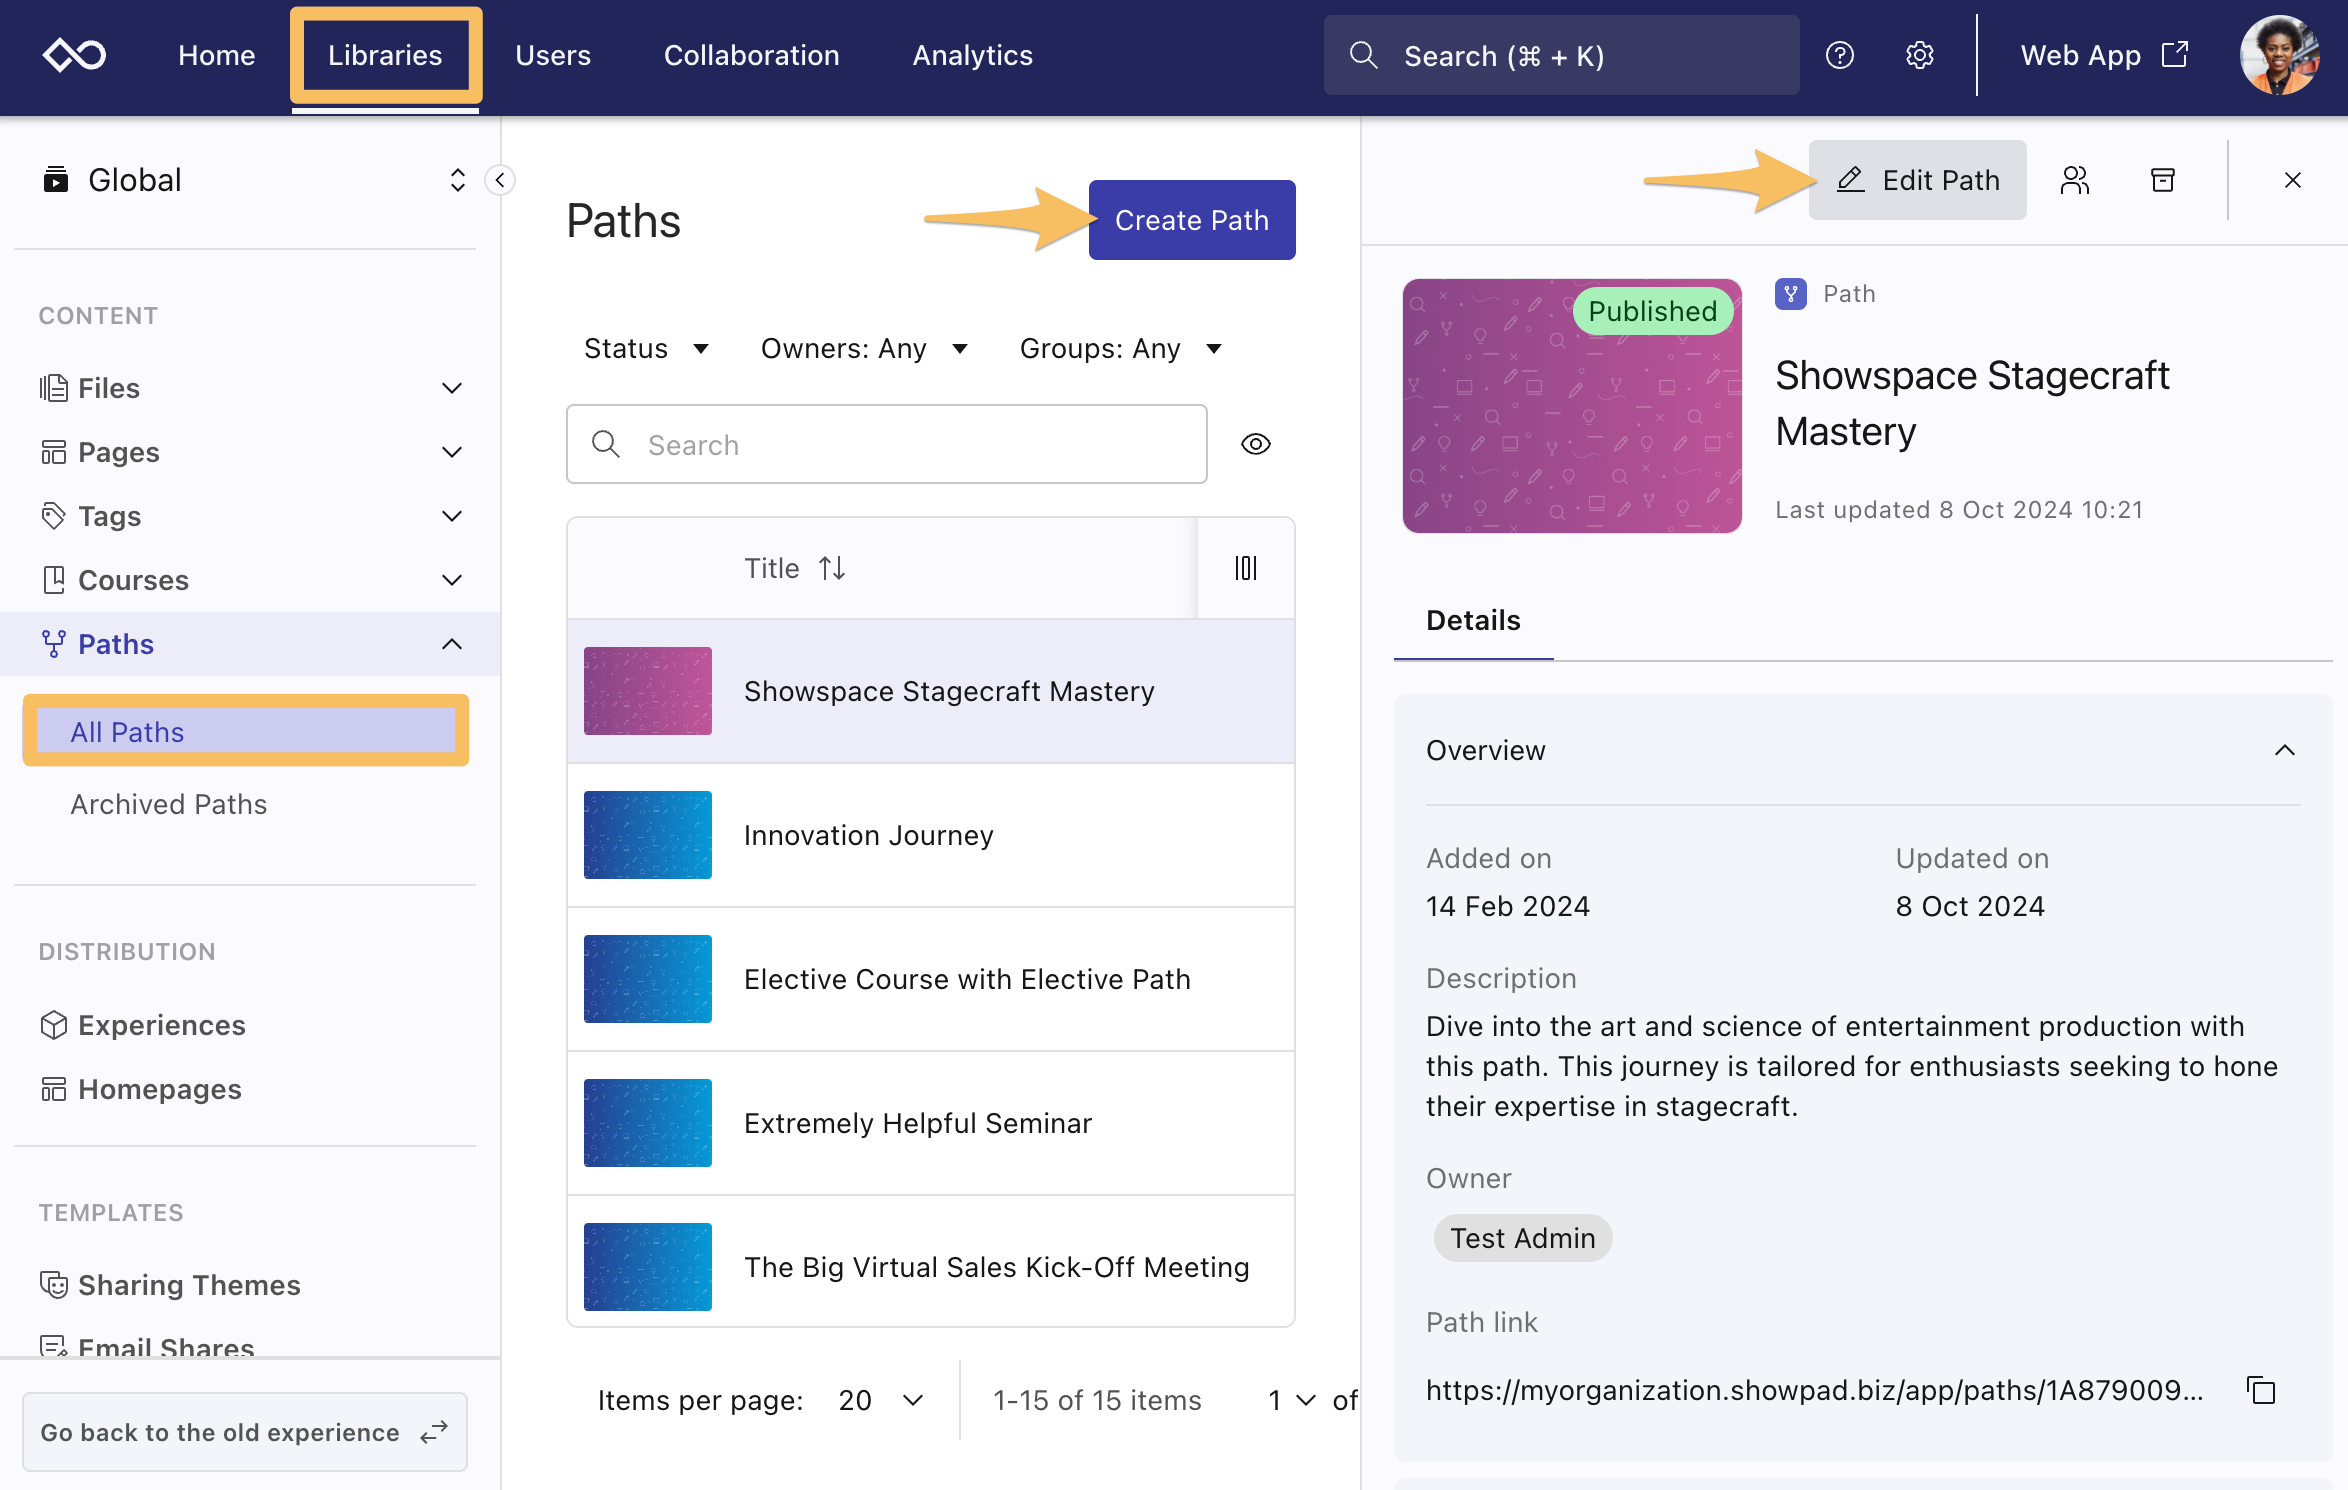Click the Edit Path button
Screen dimensions: 2348x1490
[1917, 180]
